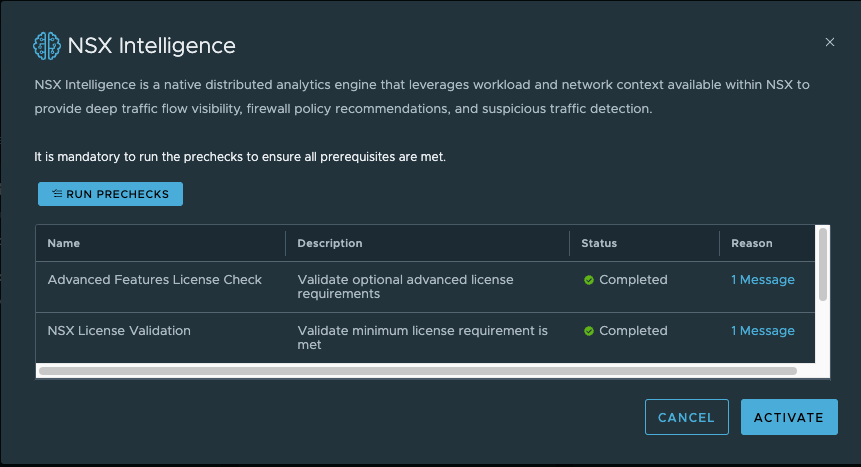Activate NSX Intelligence
The width and height of the screenshot is (861, 467).
coord(789,417)
